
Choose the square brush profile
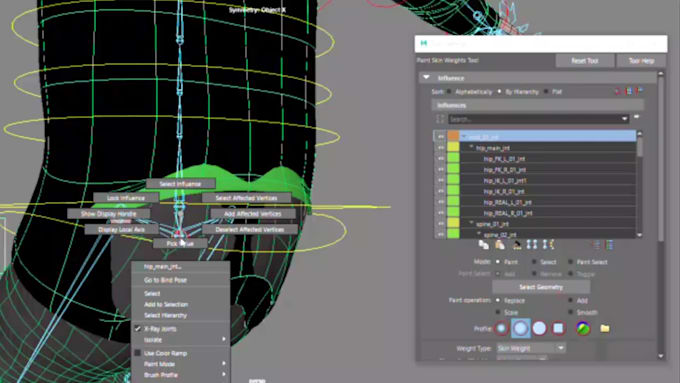click(558, 328)
